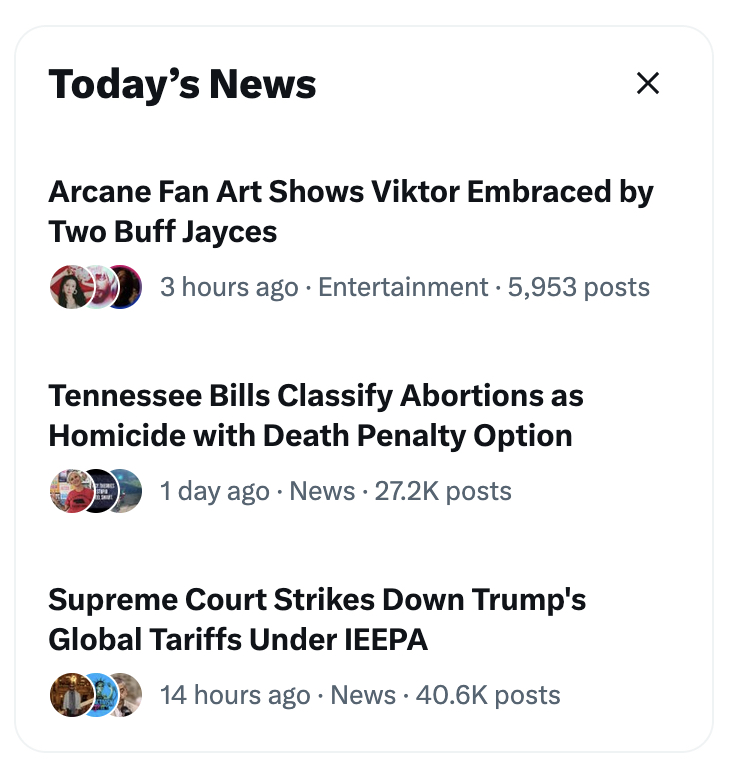Click the 40.6K posts count
This screenshot has height=768, width=736.
(x=488, y=696)
